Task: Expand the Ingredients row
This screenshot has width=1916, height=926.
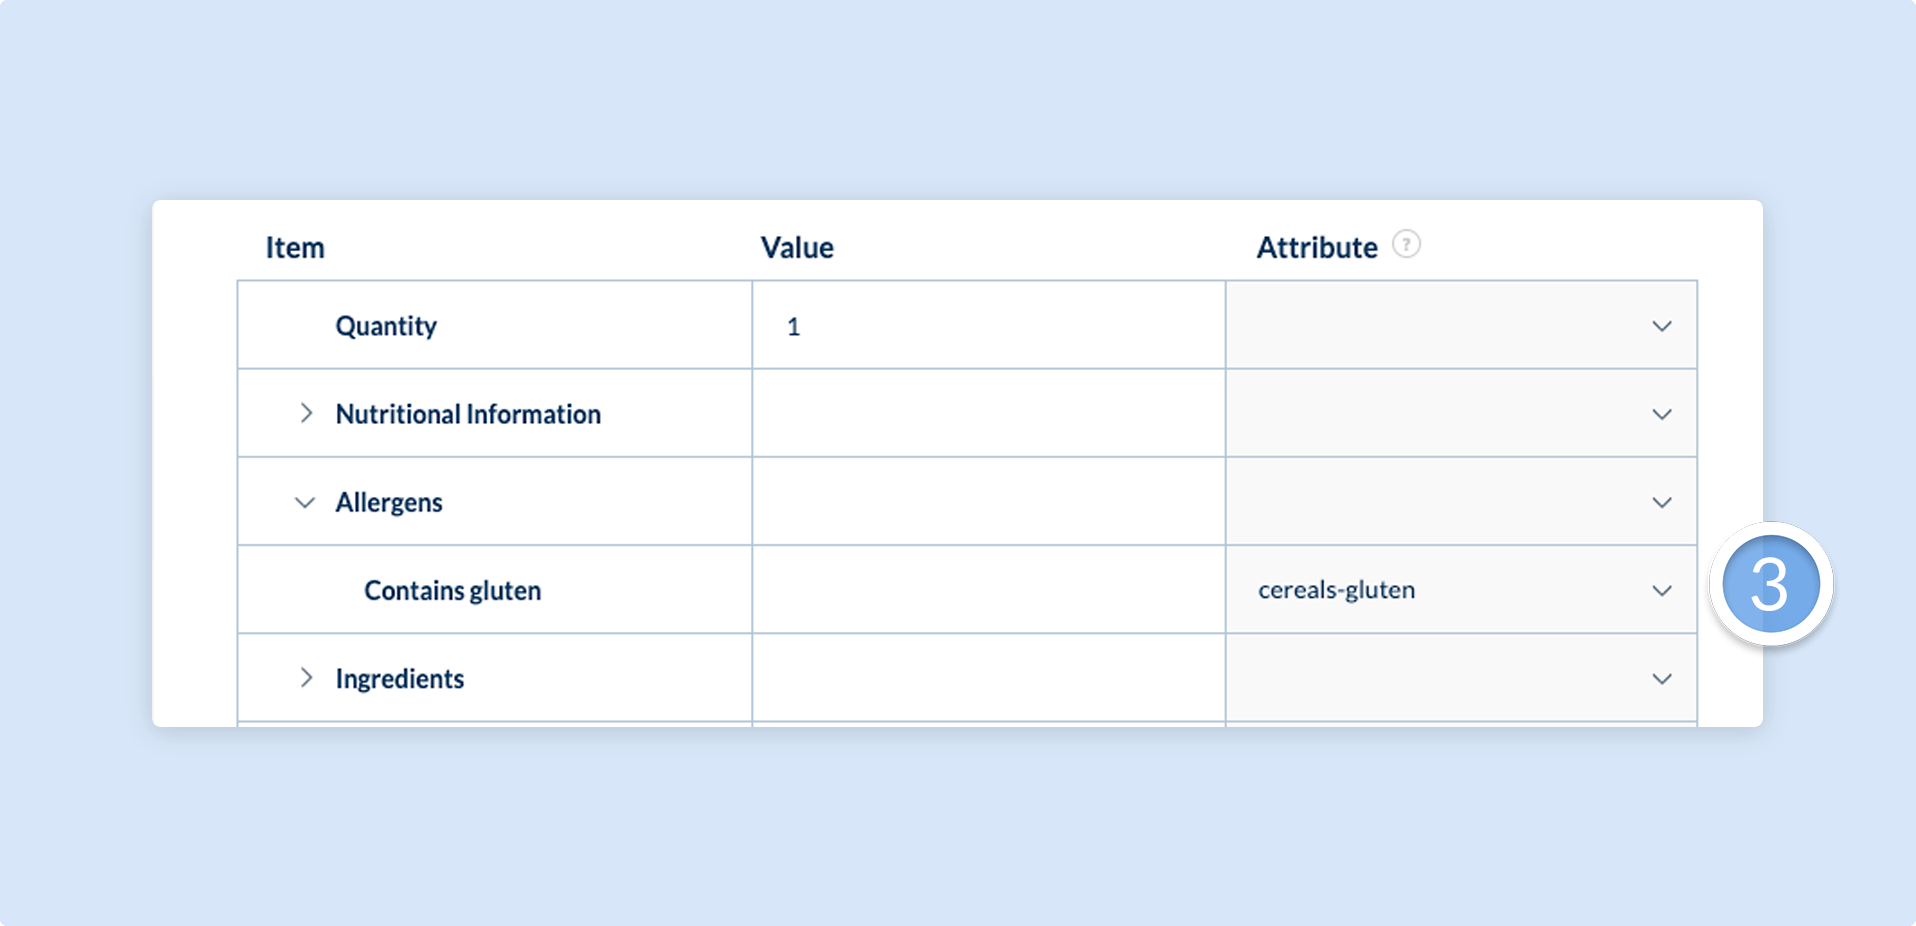Action: (x=306, y=678)
